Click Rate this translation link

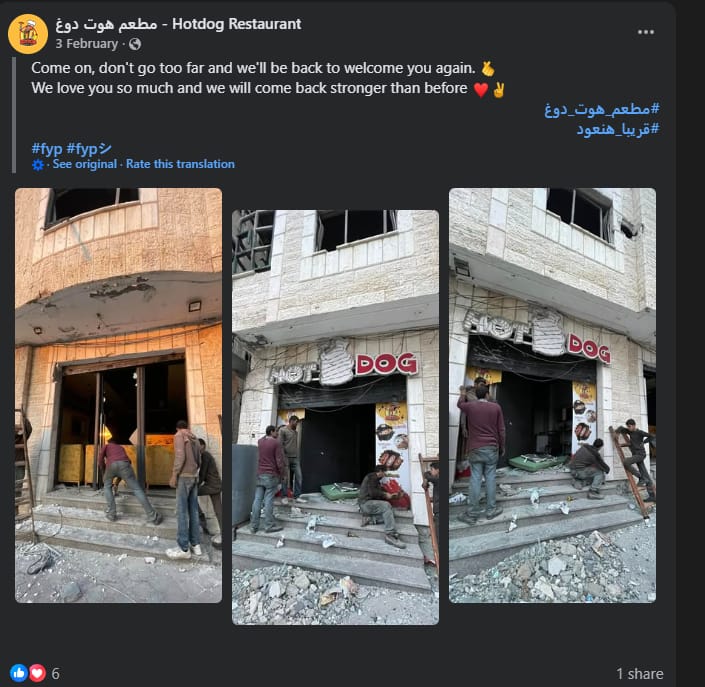[180, 164]
